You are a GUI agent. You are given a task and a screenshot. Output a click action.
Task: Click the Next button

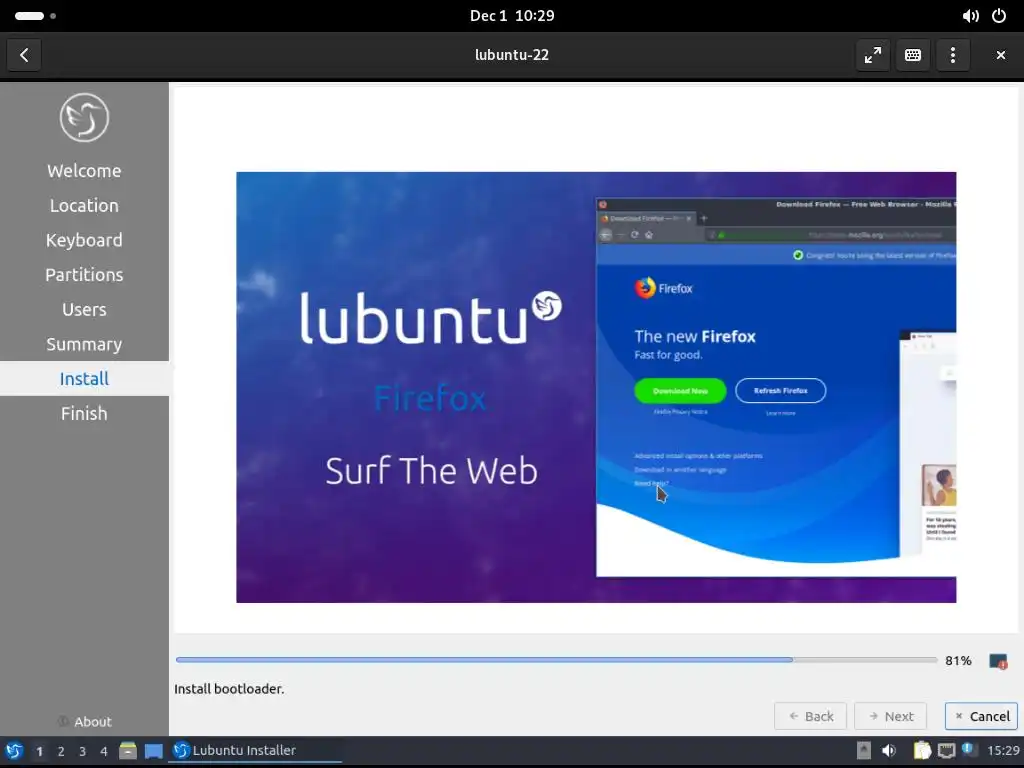pos(891,716)
